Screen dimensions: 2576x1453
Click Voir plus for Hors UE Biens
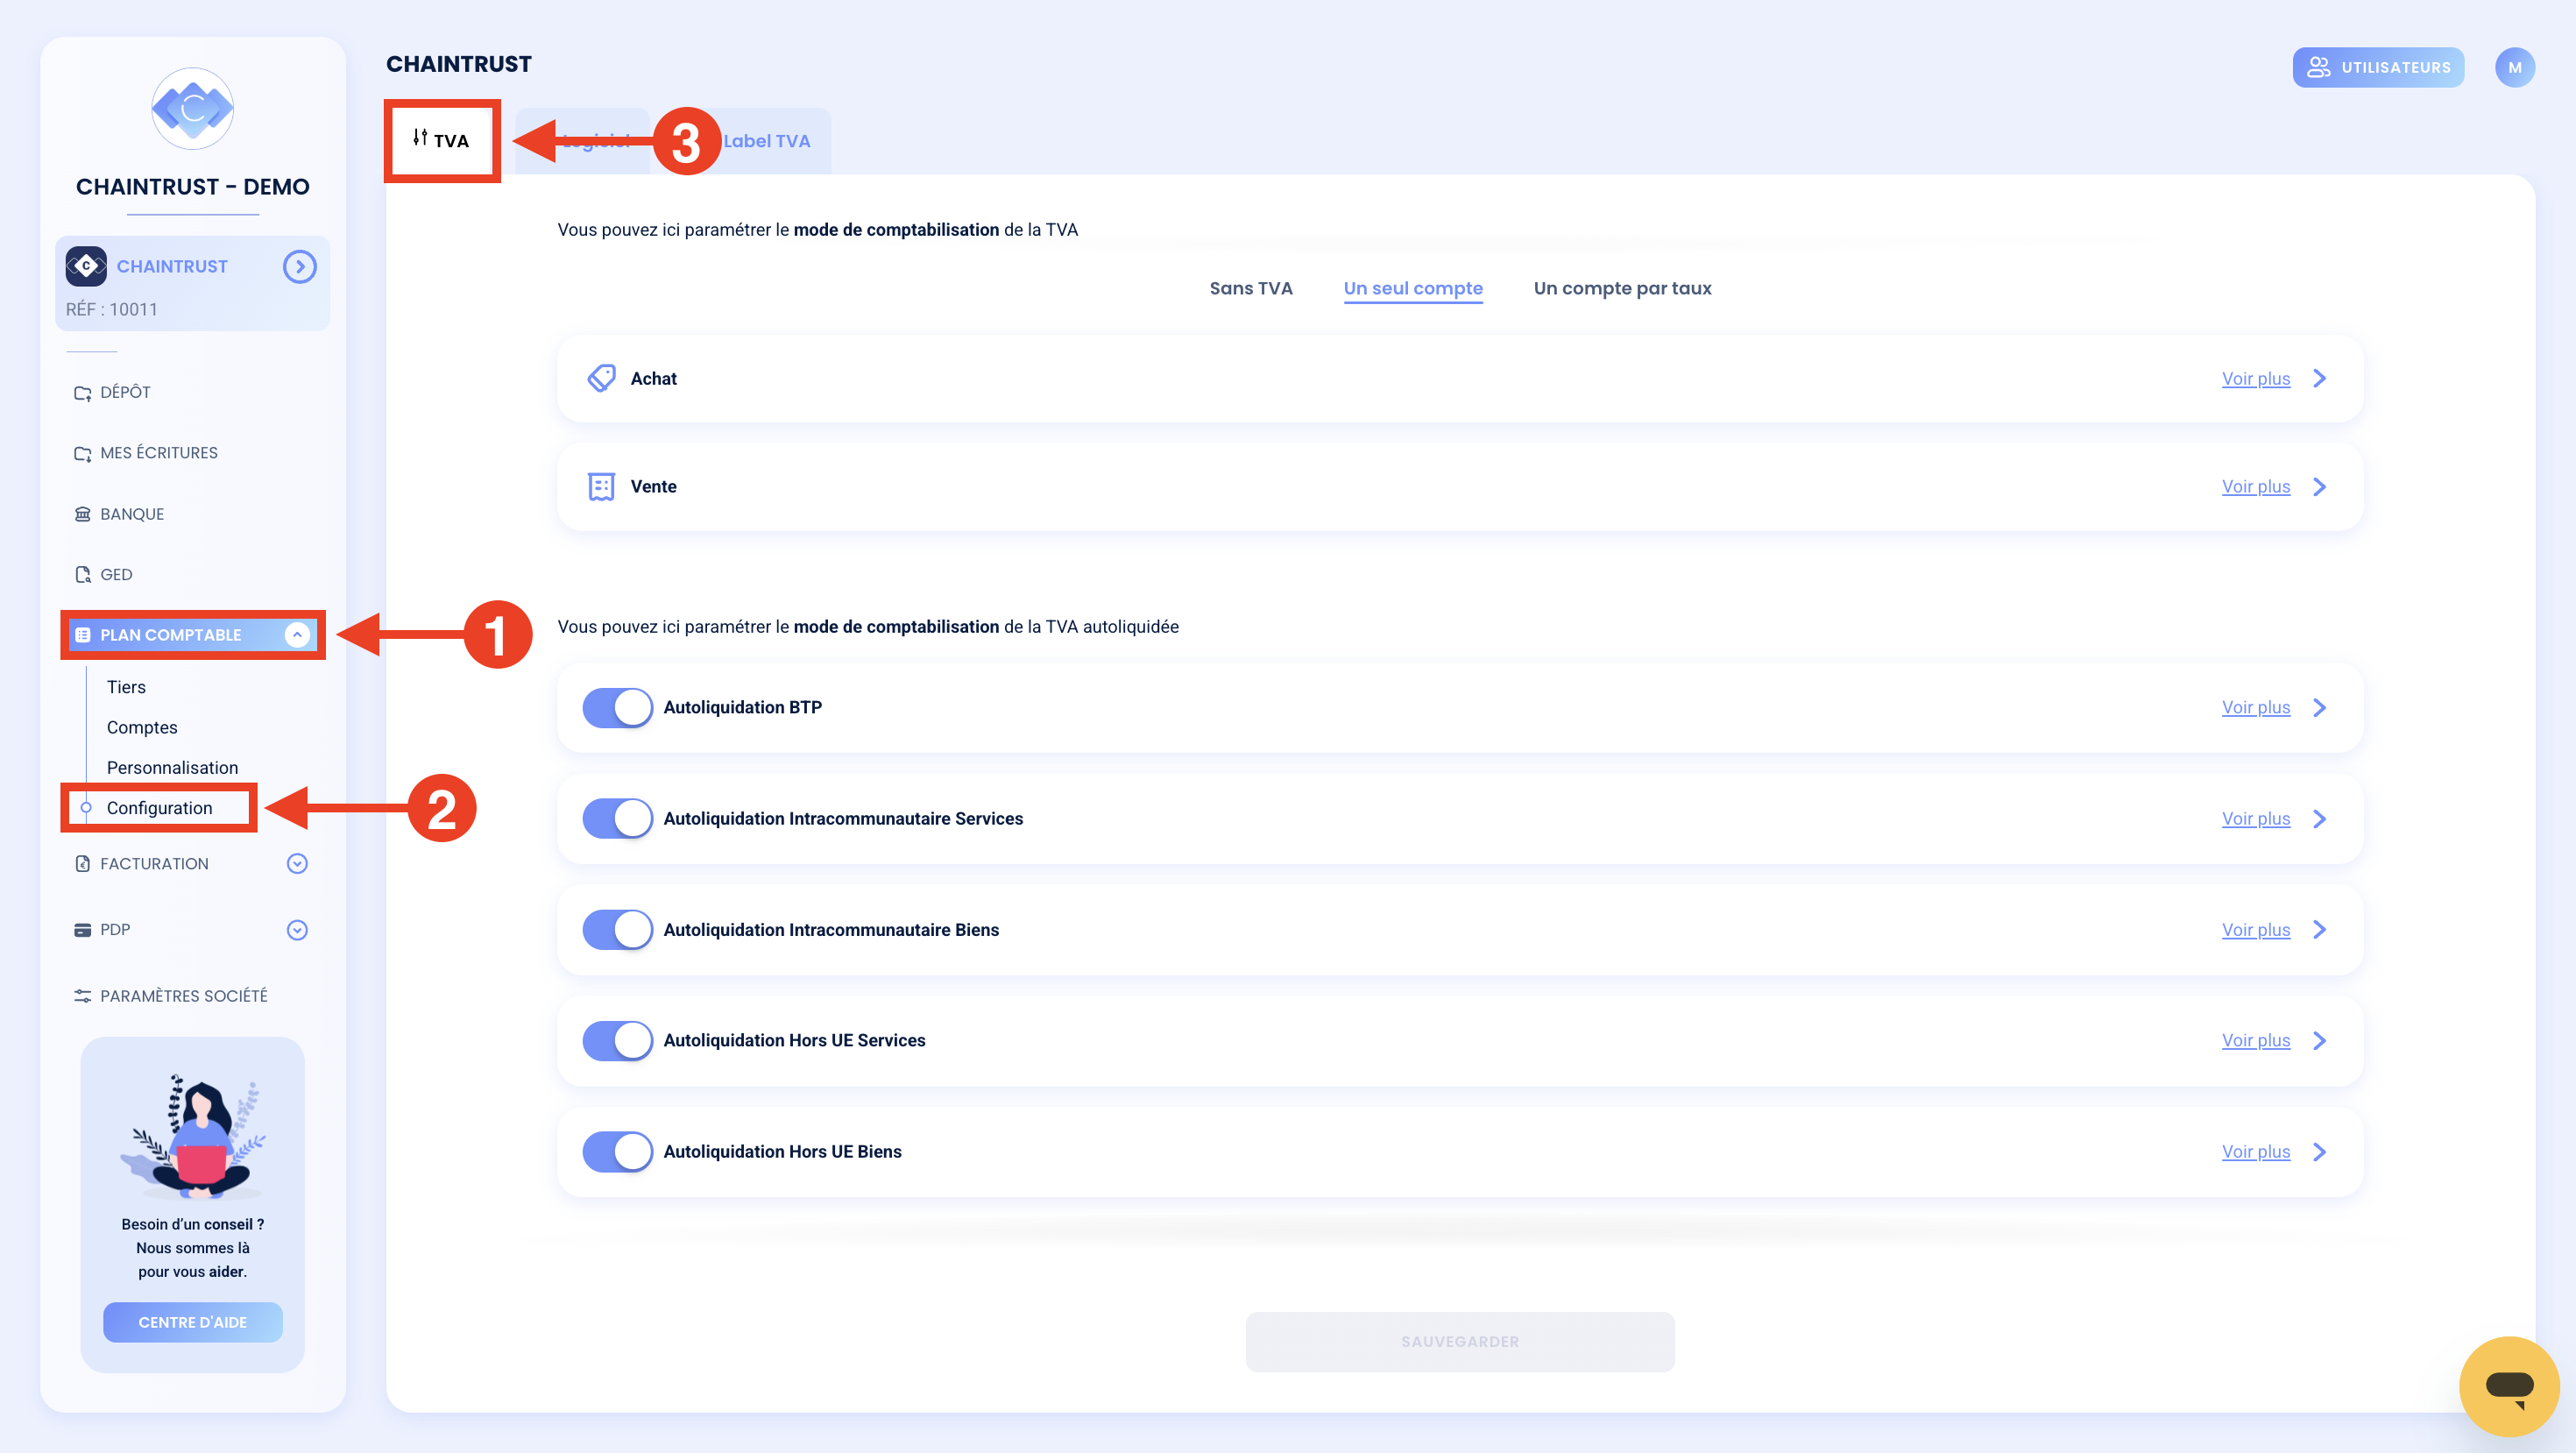[x=2256, y=1152]
